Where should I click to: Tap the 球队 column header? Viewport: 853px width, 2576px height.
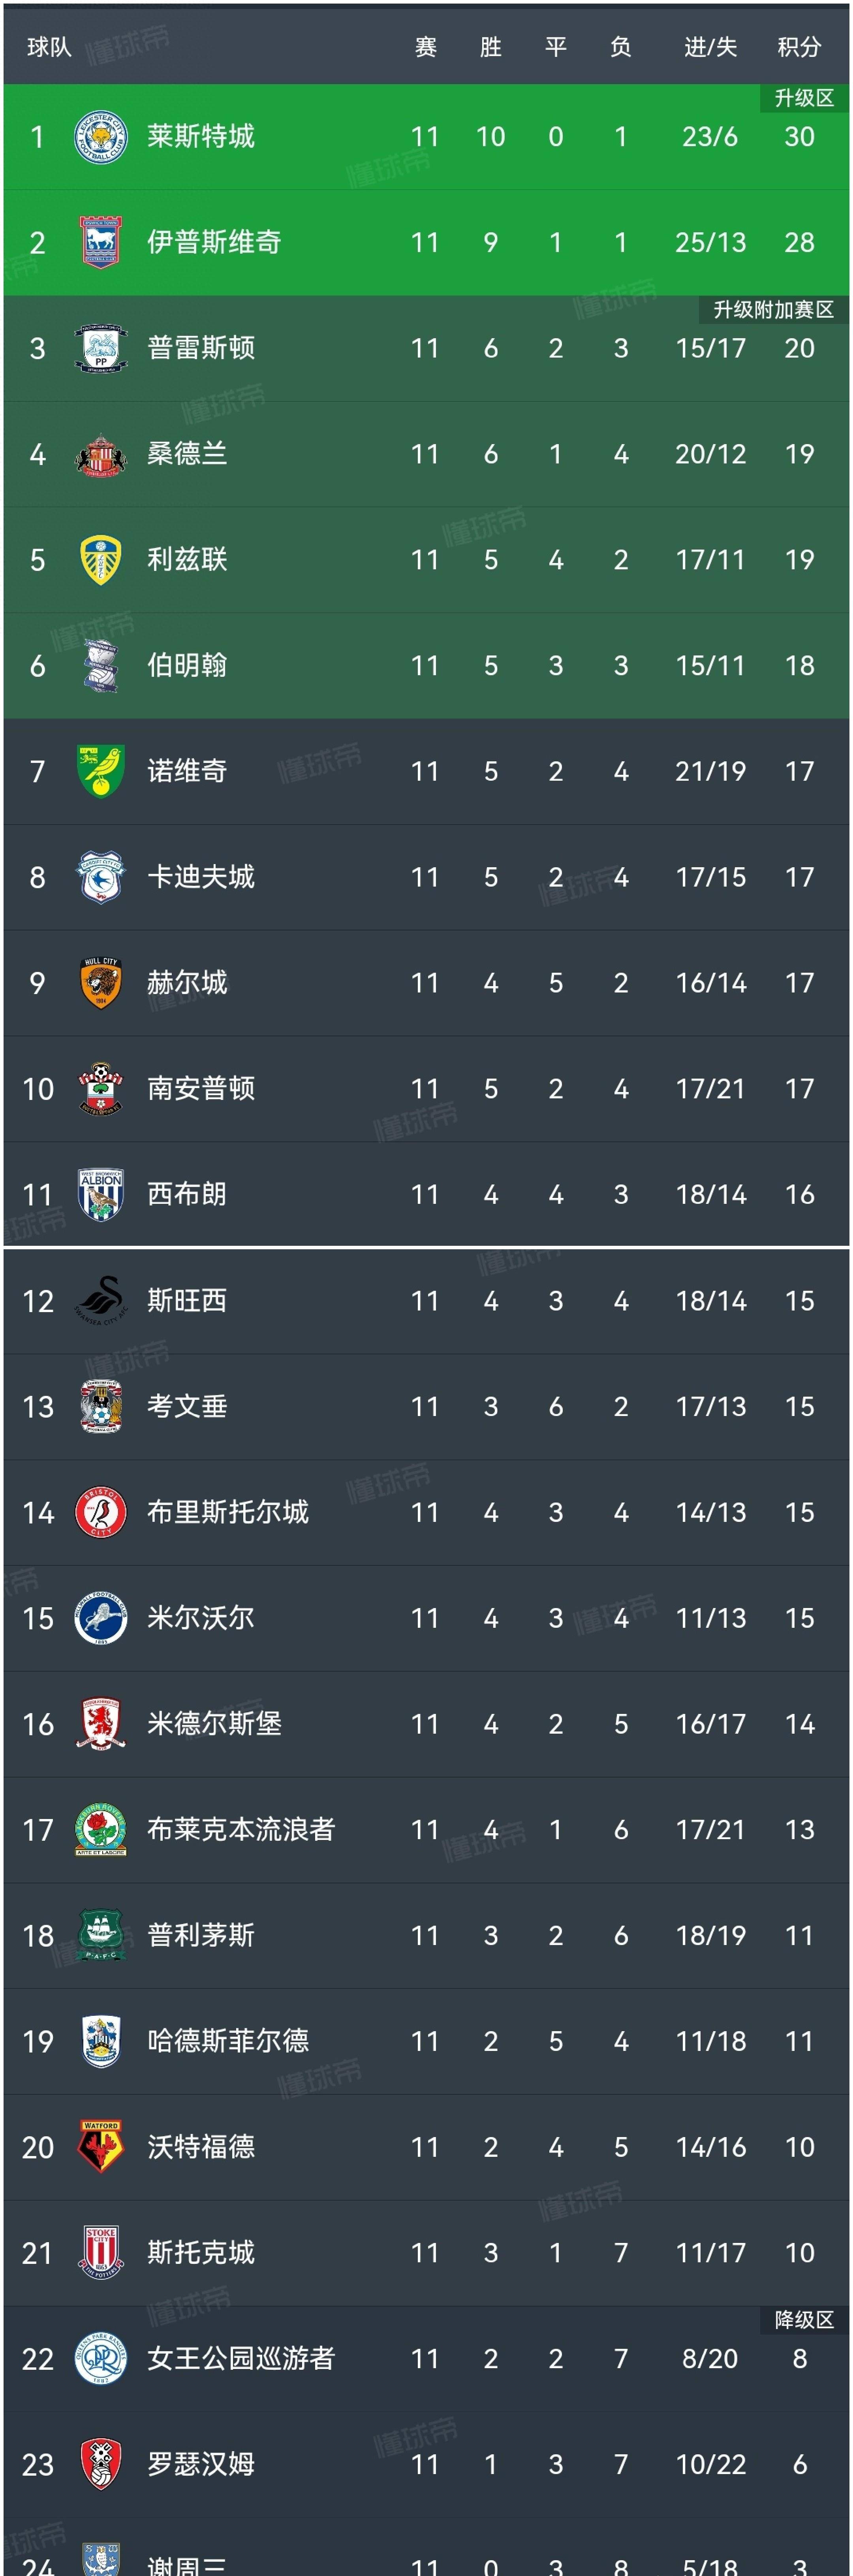49,47
